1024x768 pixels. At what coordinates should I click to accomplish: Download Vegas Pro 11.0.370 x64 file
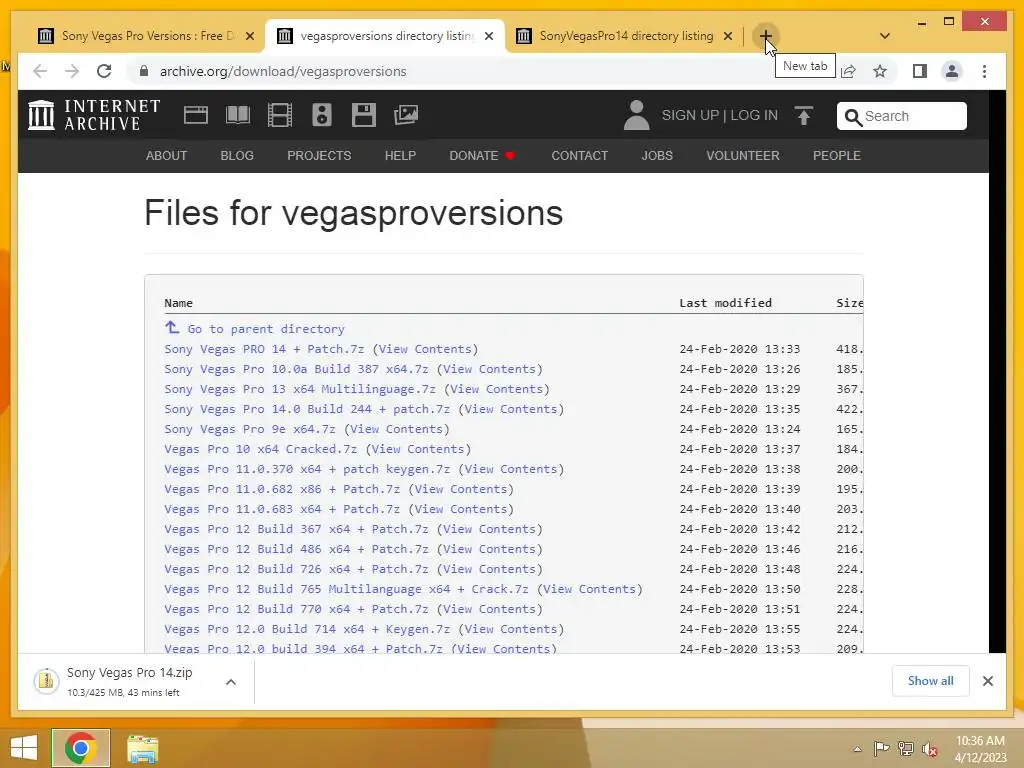[307, 469]
